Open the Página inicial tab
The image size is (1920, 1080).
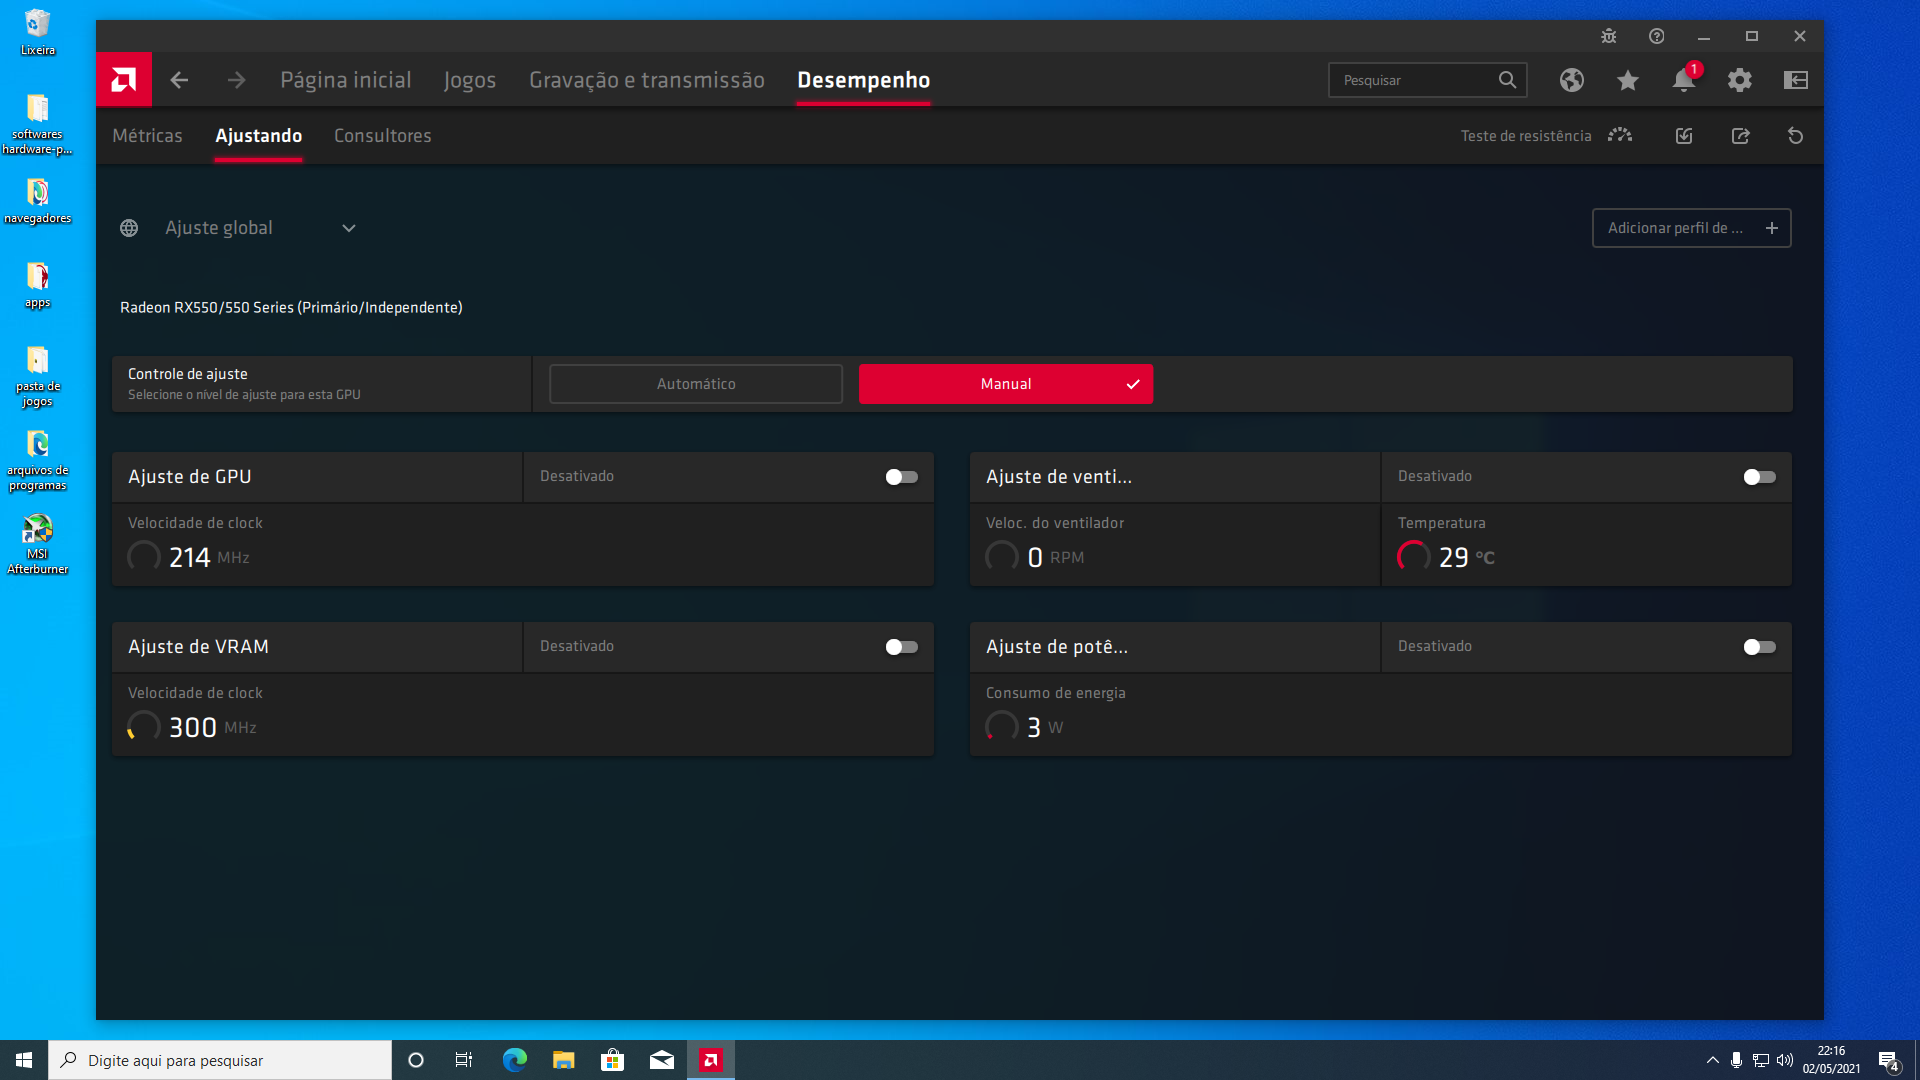(x=346, y=80)
